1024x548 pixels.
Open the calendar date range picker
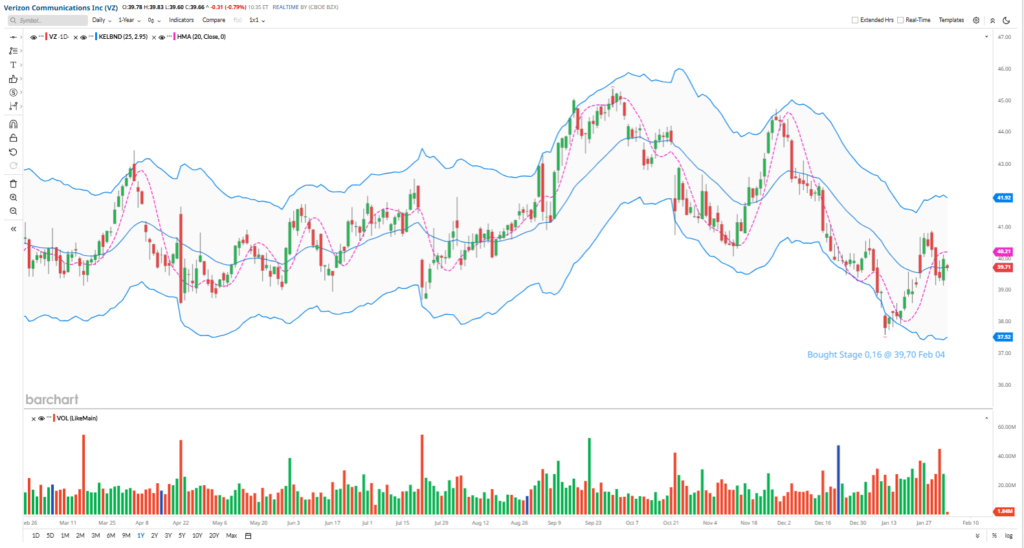coord(248,536)
